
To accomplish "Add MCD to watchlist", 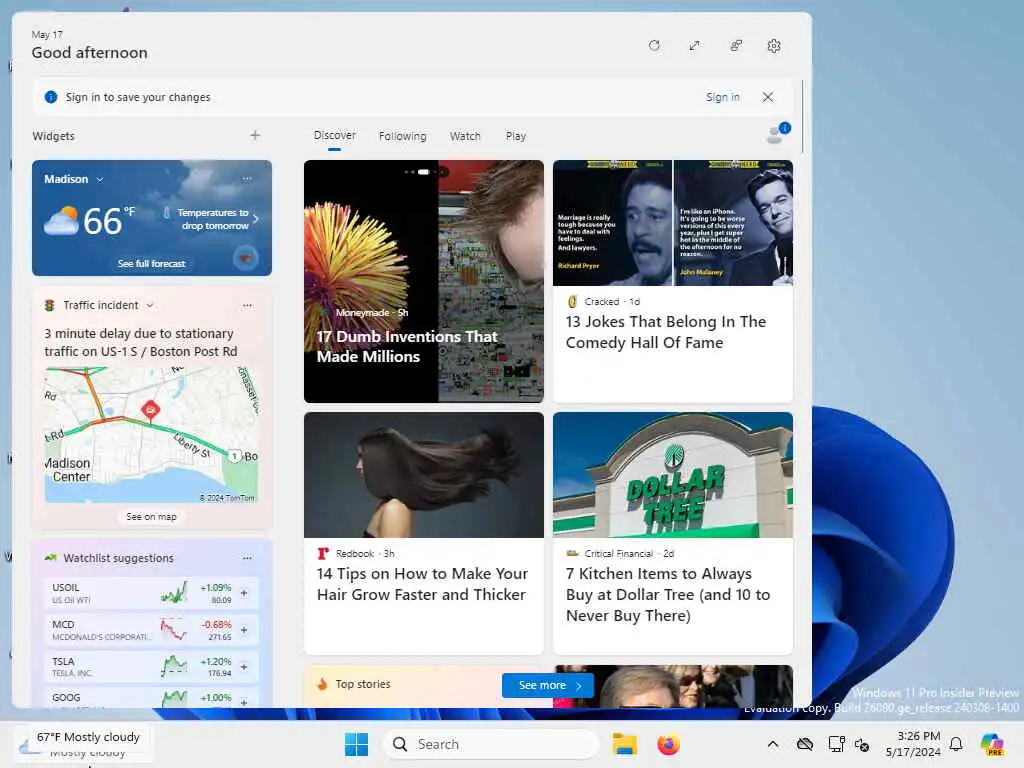I will click(x=244, y=630).
